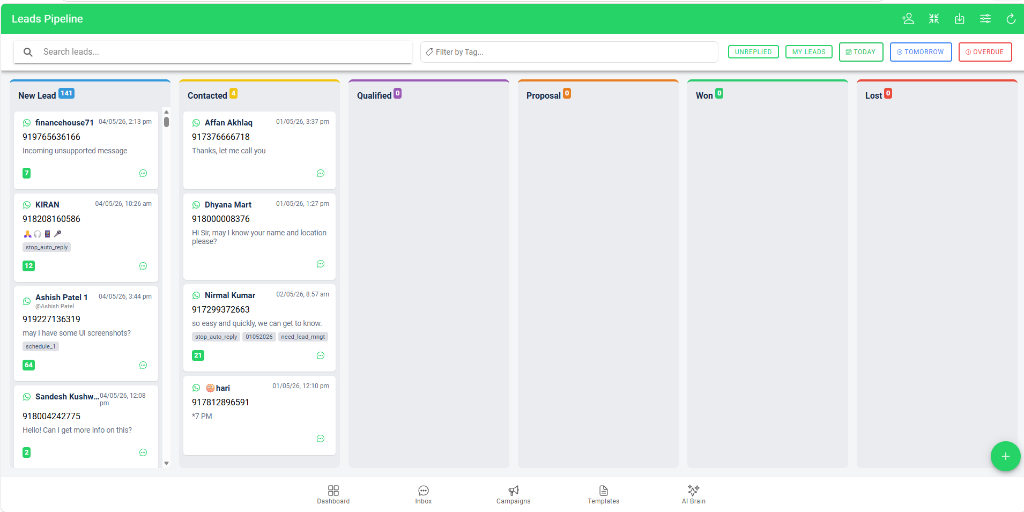Image resolution: width=1024 pixels, height=512 pixels.
Task: Open the Dashboard tab
Action: click(x=333, y=494)
